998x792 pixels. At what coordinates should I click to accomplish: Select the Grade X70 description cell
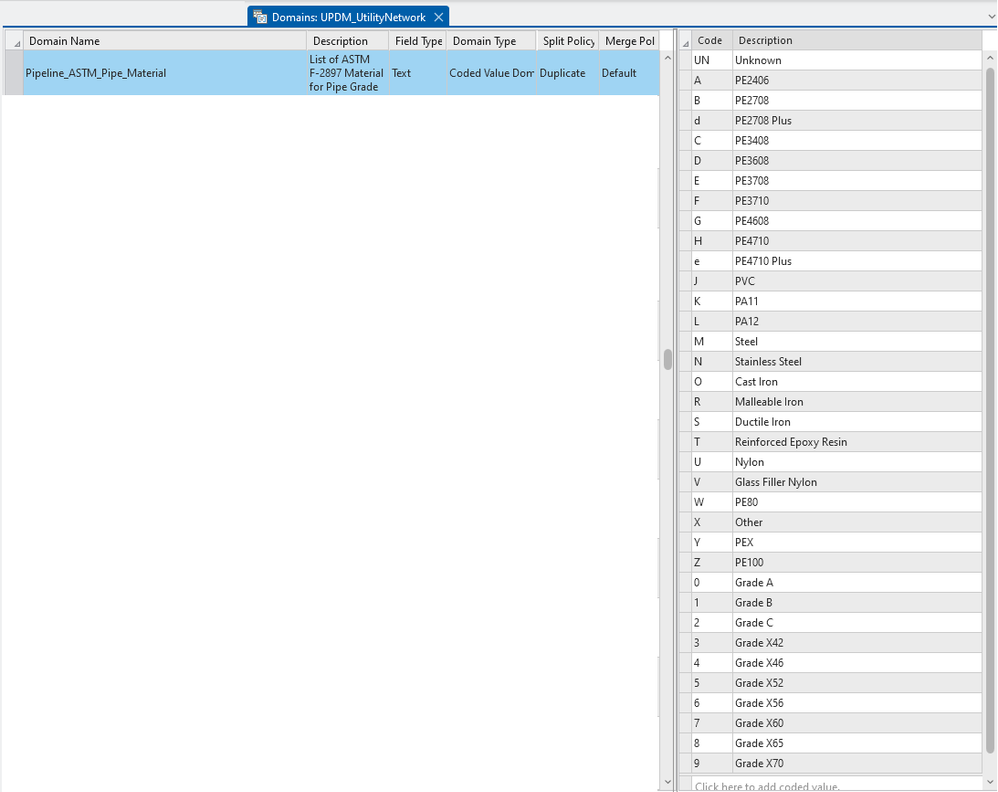(x=857, y=763)
